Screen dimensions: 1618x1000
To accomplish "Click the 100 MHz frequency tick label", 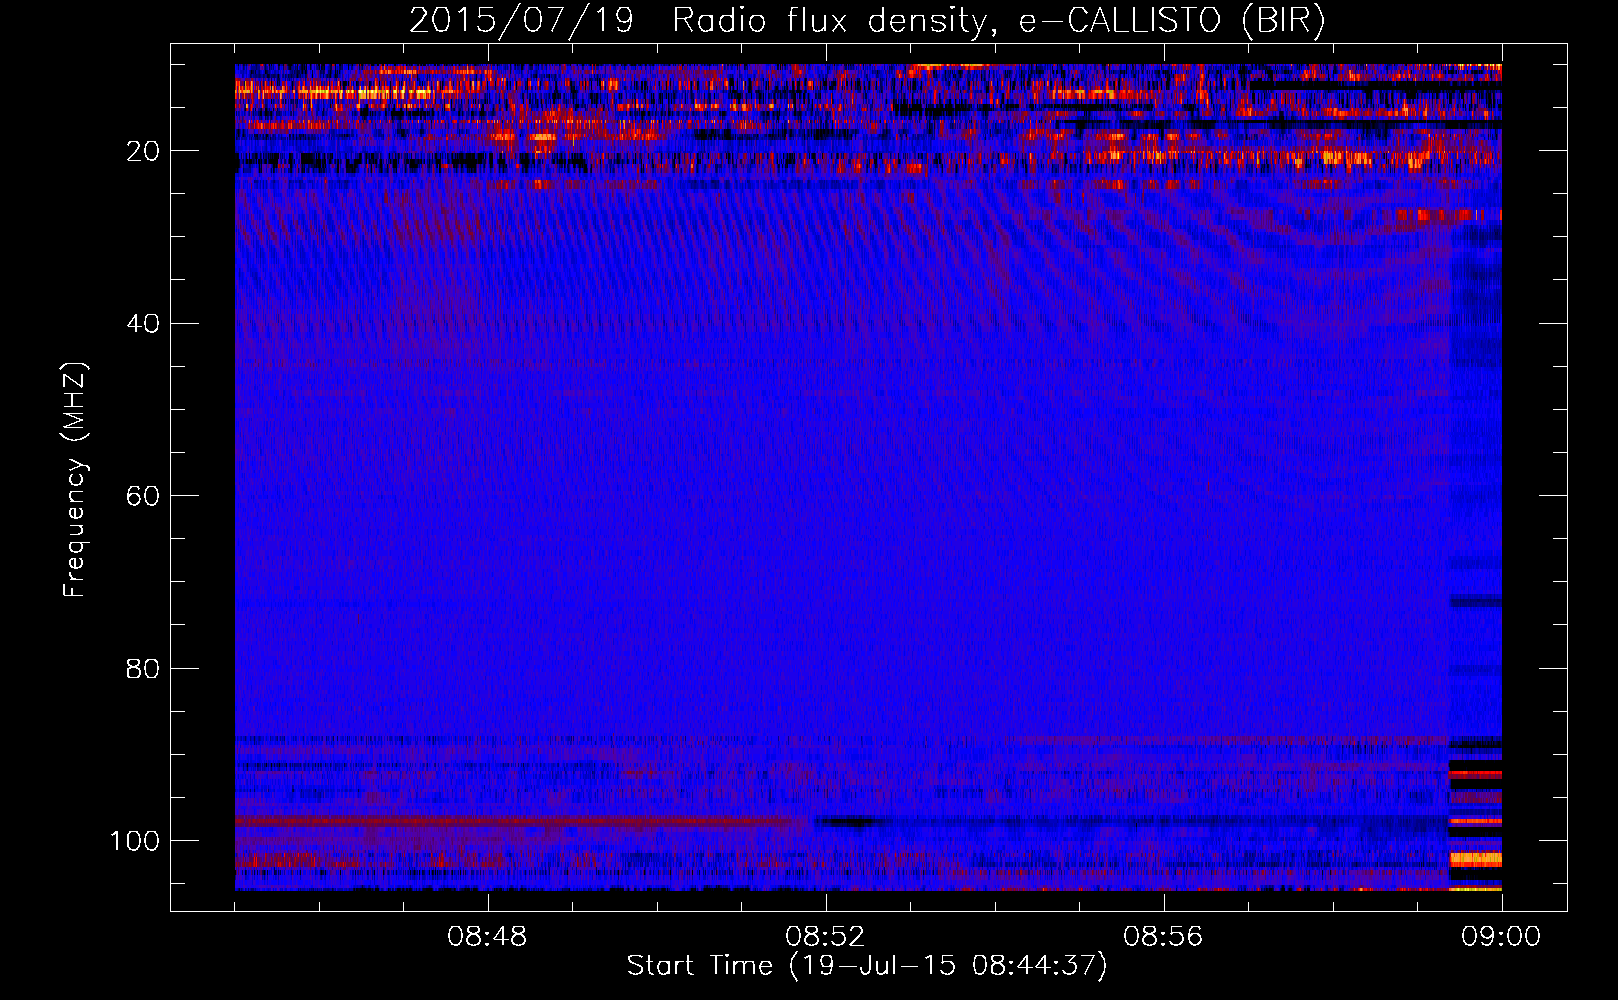I will [134, 841].
